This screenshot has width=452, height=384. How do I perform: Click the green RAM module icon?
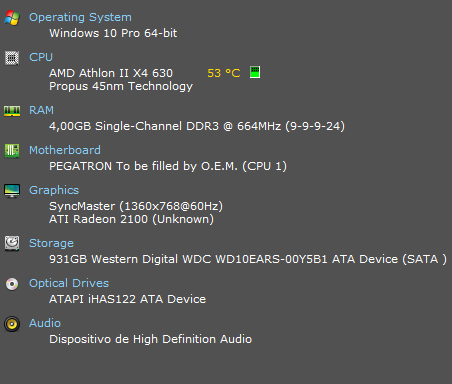click(x=12, y=111)
